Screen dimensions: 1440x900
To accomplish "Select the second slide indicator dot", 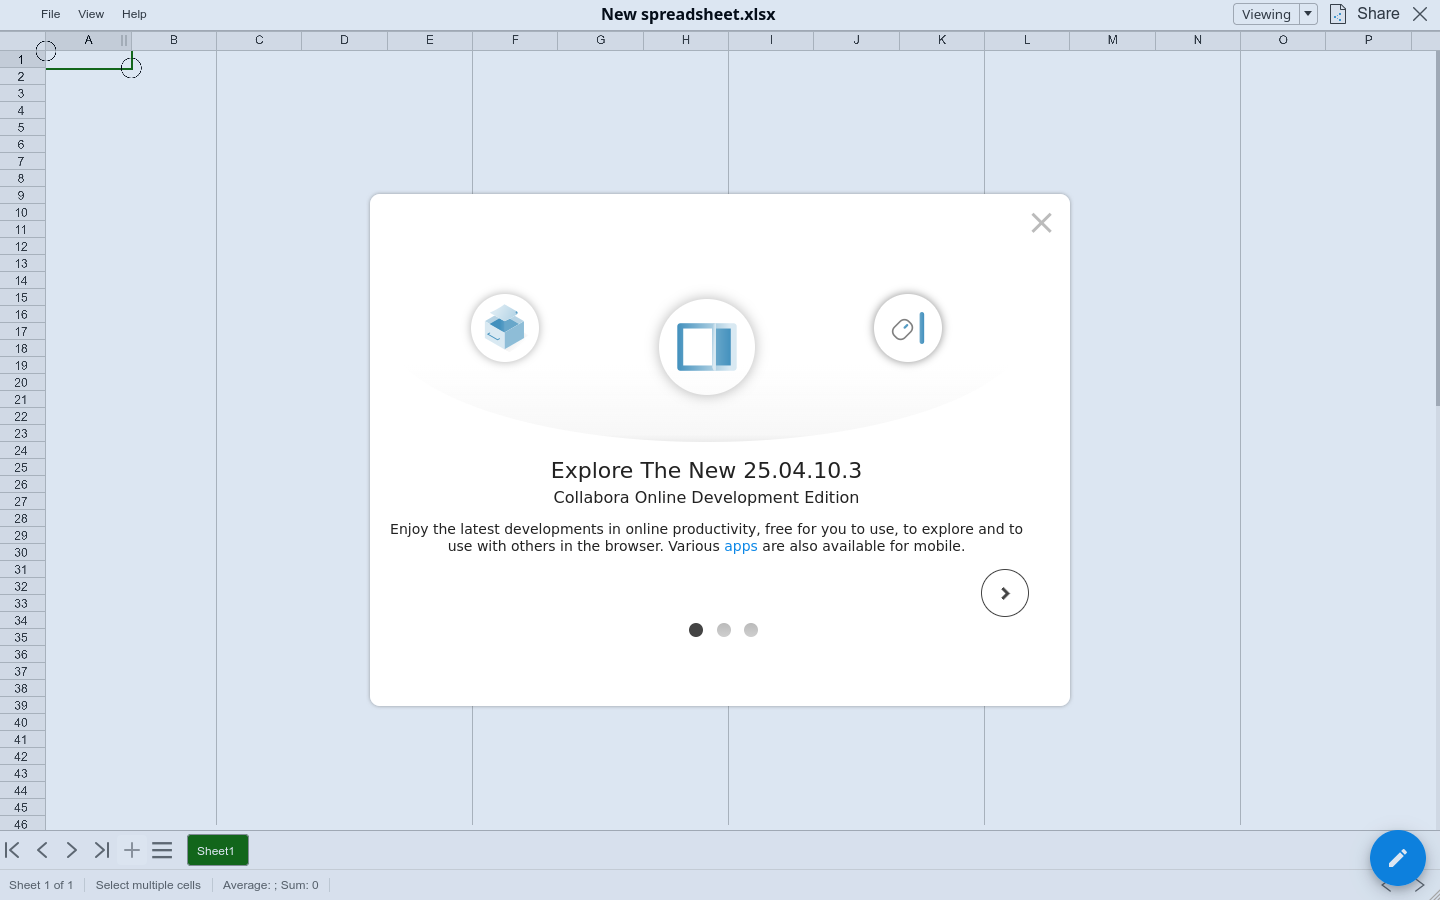I will coord(724,630).
